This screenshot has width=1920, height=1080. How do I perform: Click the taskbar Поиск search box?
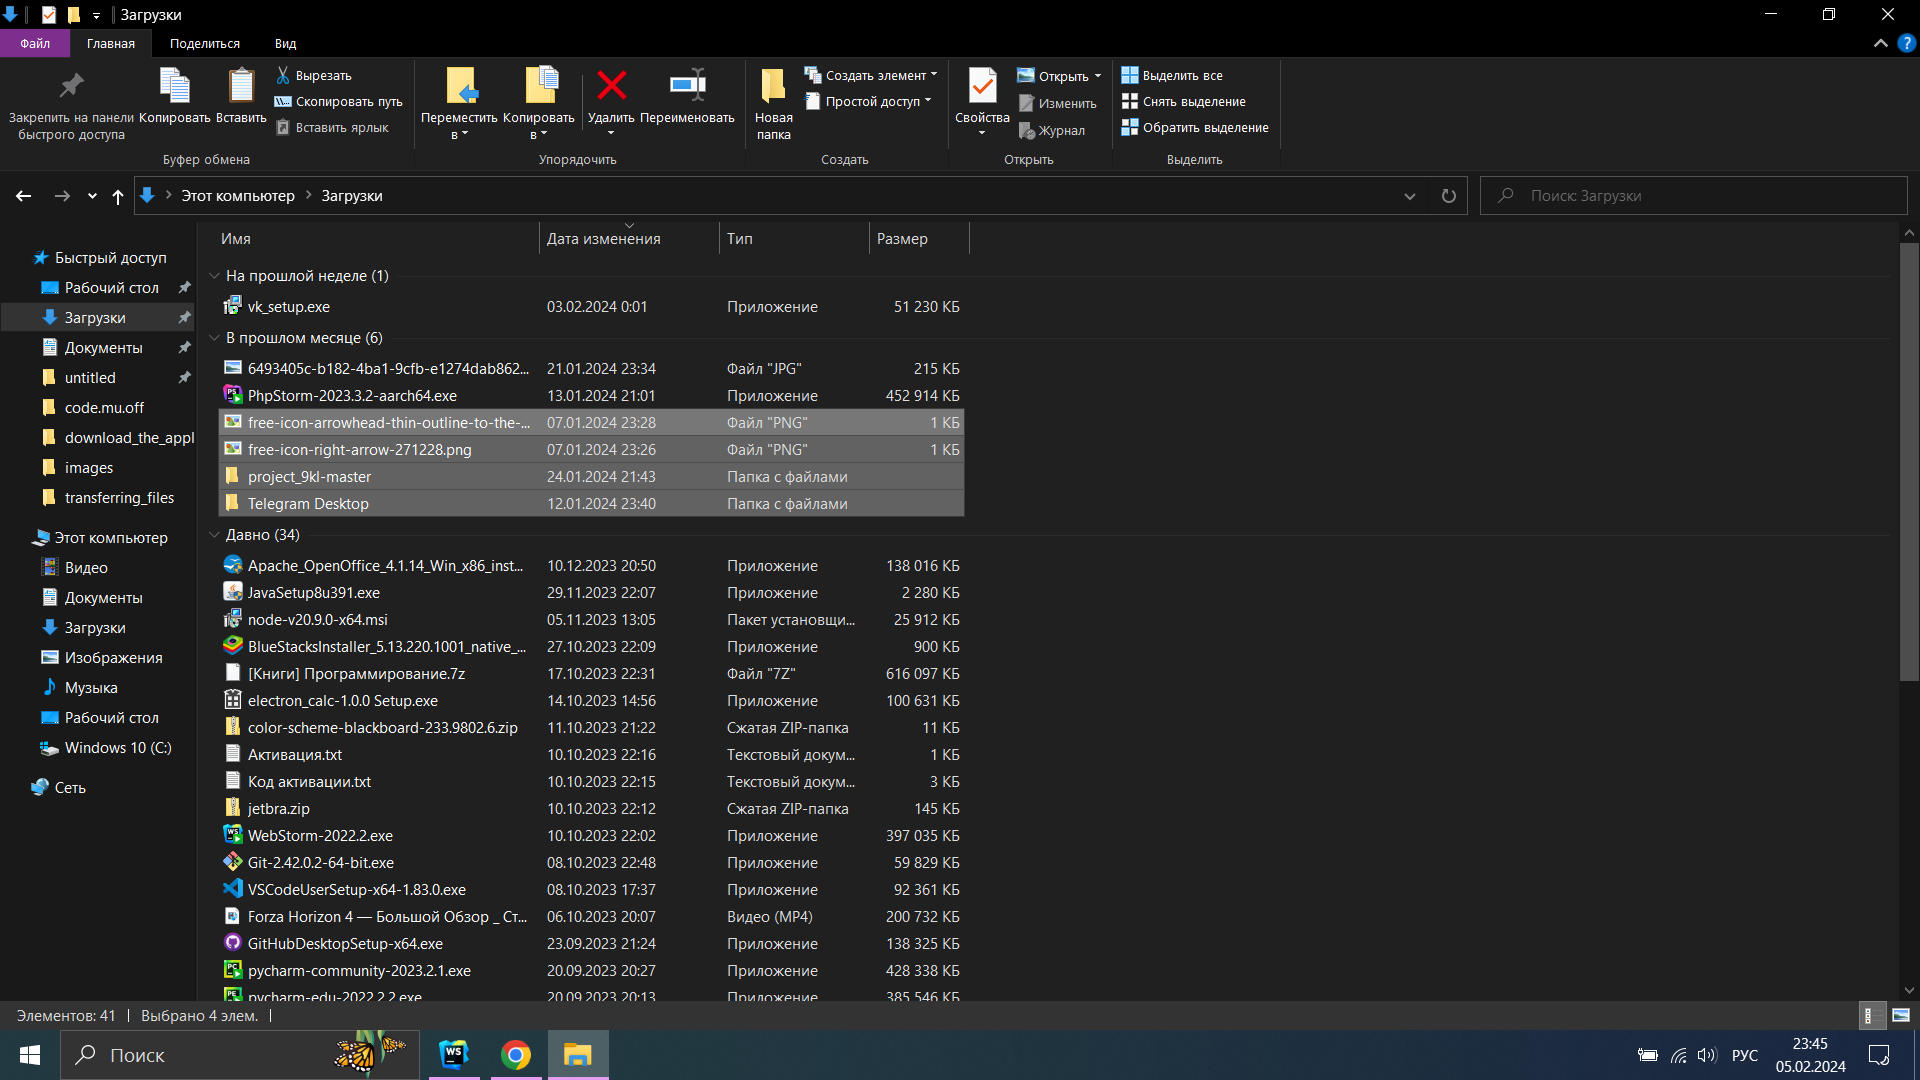(x=240, y=1054)
